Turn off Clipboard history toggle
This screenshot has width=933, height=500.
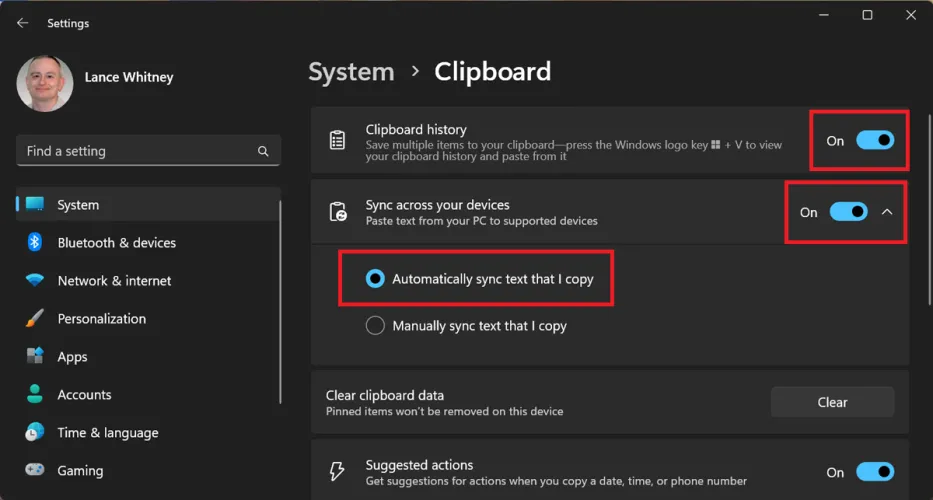point(874,141)
